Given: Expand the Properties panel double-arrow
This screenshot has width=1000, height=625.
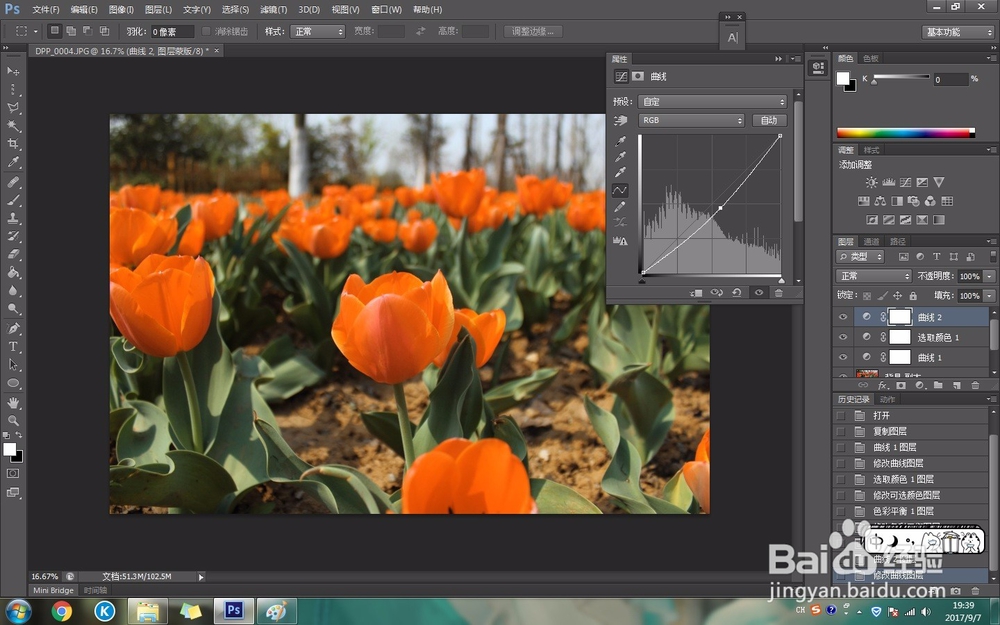Looking at the screenshot, I should pos(778,59).
